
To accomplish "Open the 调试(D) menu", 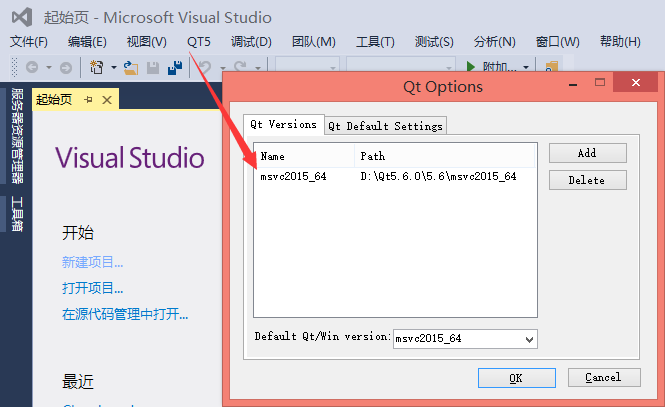I will tap(251, 42).
